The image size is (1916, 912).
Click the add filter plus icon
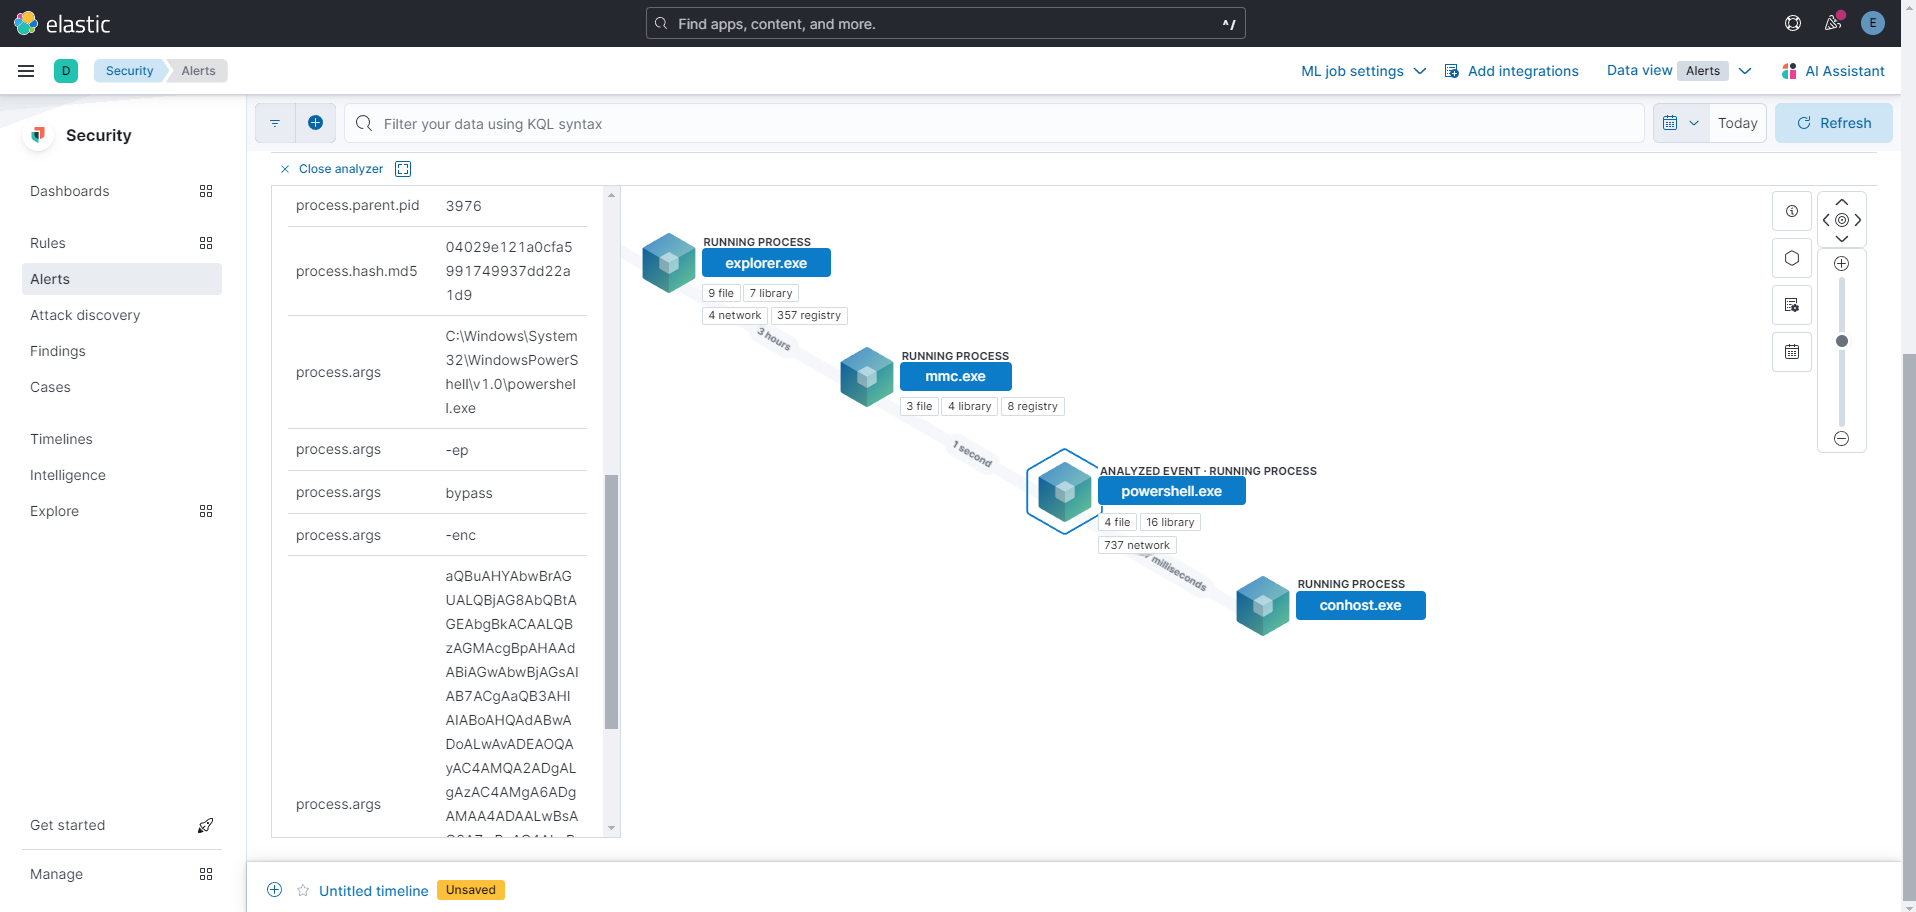click(x=315, y=123)
